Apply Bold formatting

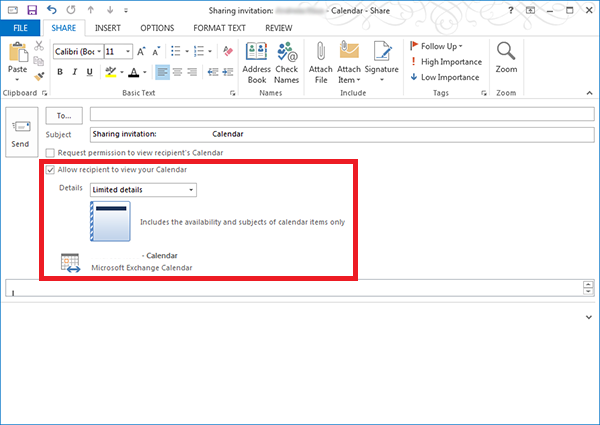(x=60, y=72)
